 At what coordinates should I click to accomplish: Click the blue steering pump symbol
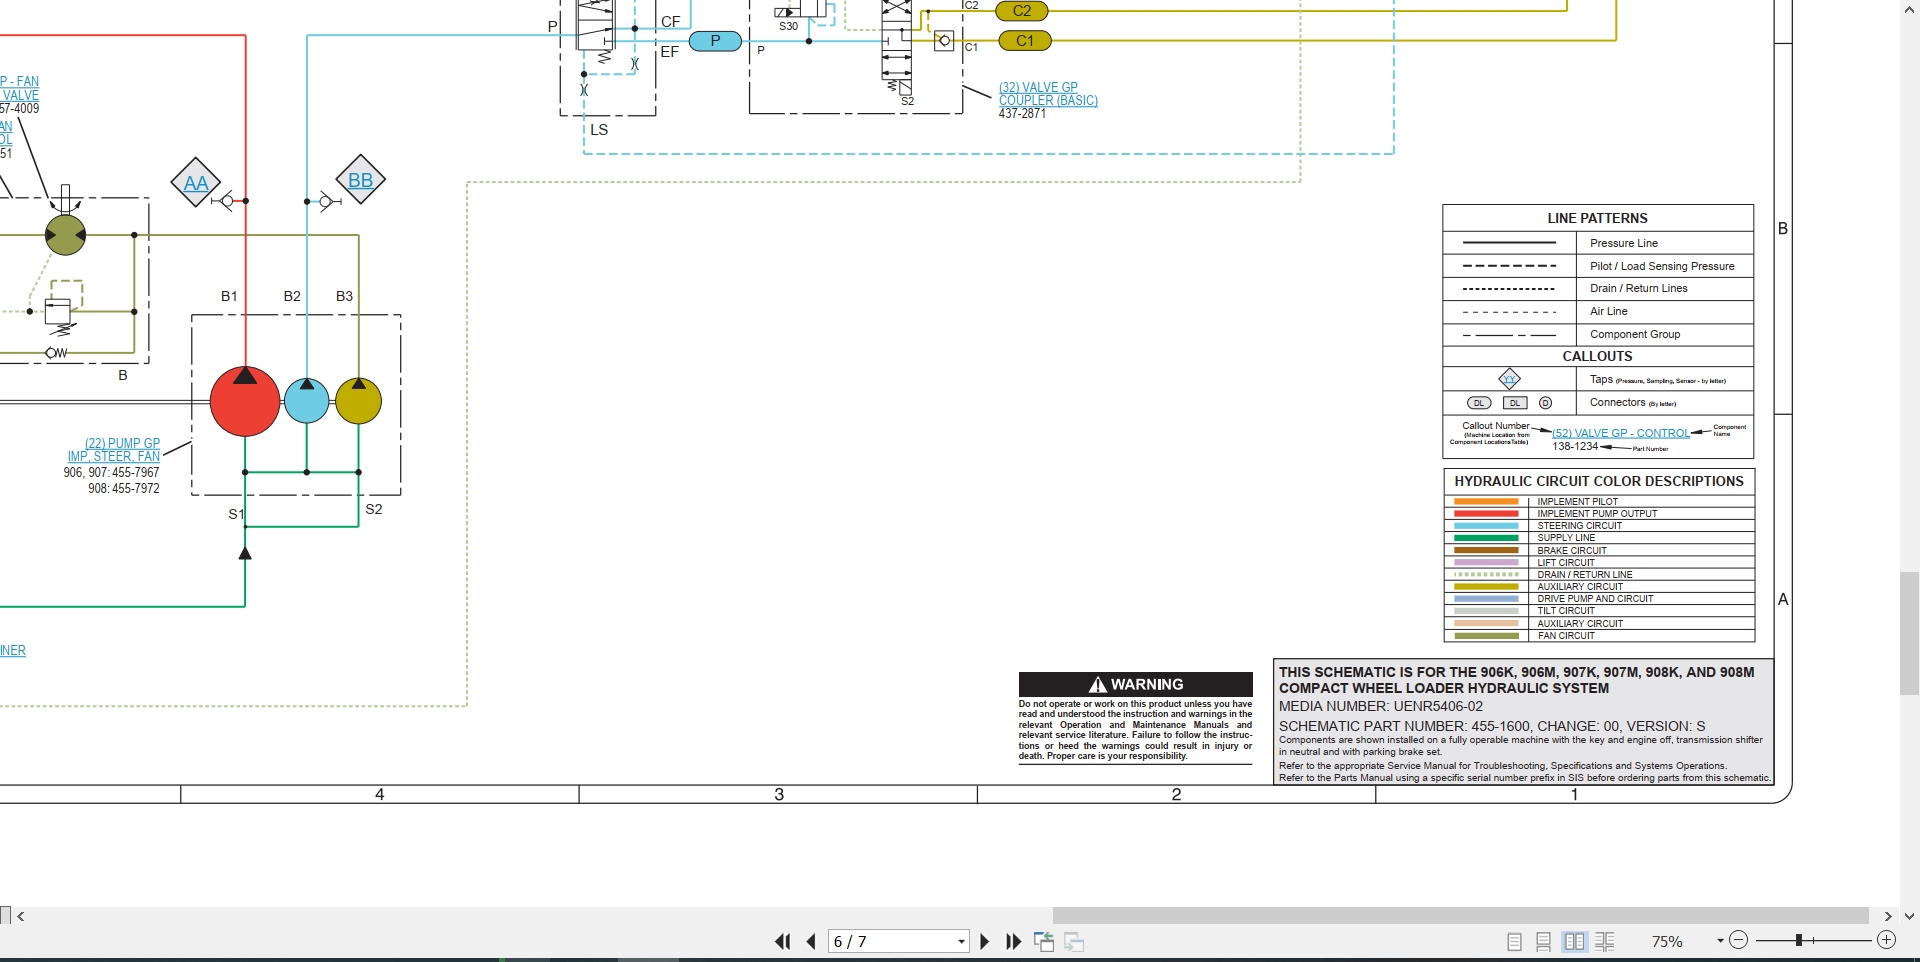pyautogui.click(x=307, y=401)
